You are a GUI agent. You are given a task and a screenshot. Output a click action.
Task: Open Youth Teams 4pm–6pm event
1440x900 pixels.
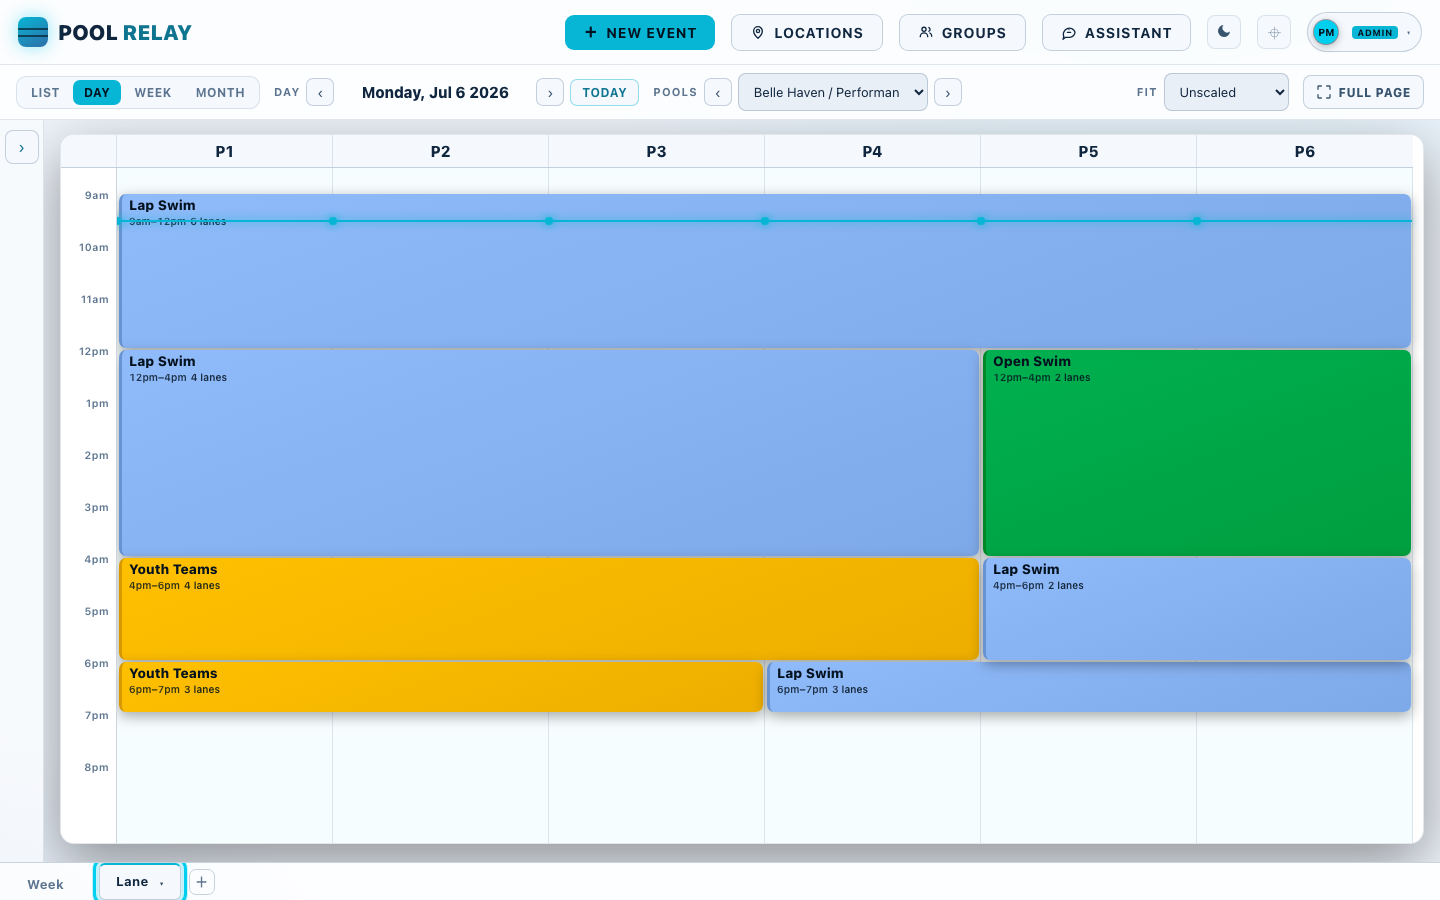click(x=549, y=609)
